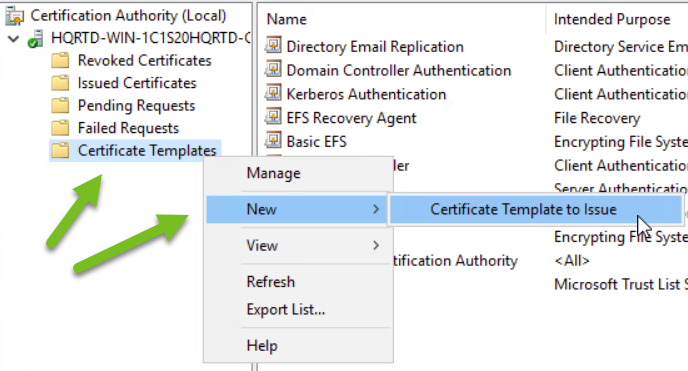Click the HQRTD-WIN server icon with green check
Screen dimensions: 688x371
[x=36, y=39]
